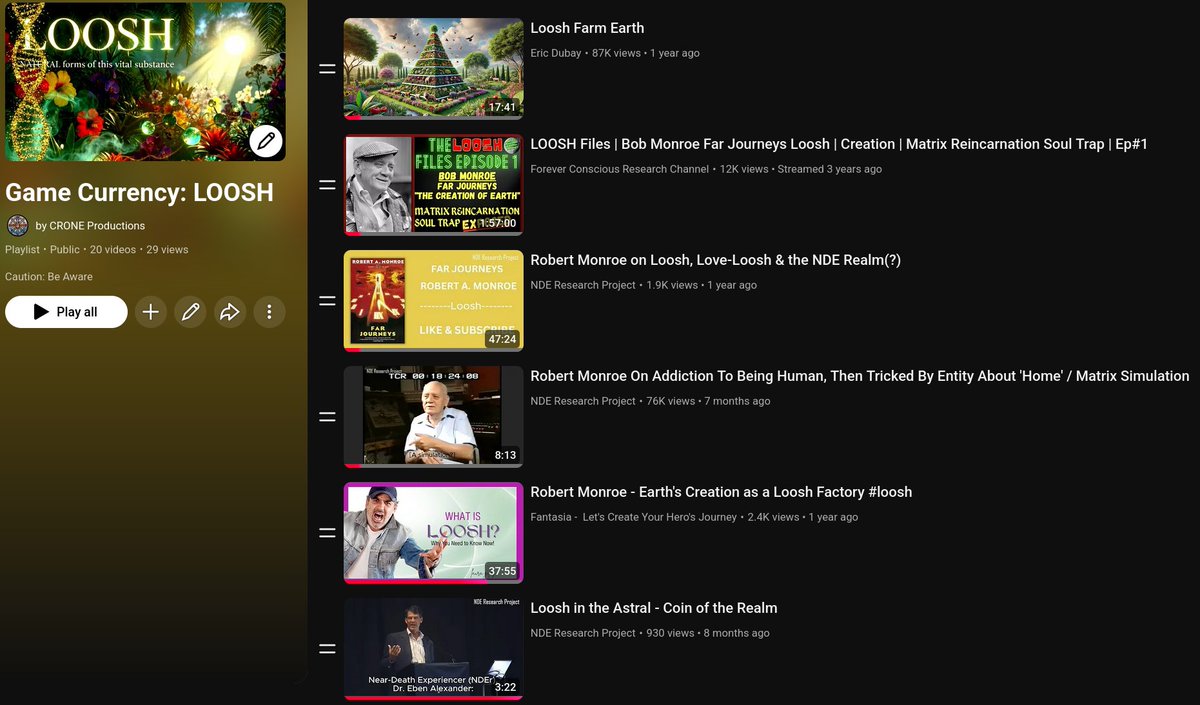Share the playlist via the arrow icon
Screen dimensions: 1200x705
click(x=230, y=312)
